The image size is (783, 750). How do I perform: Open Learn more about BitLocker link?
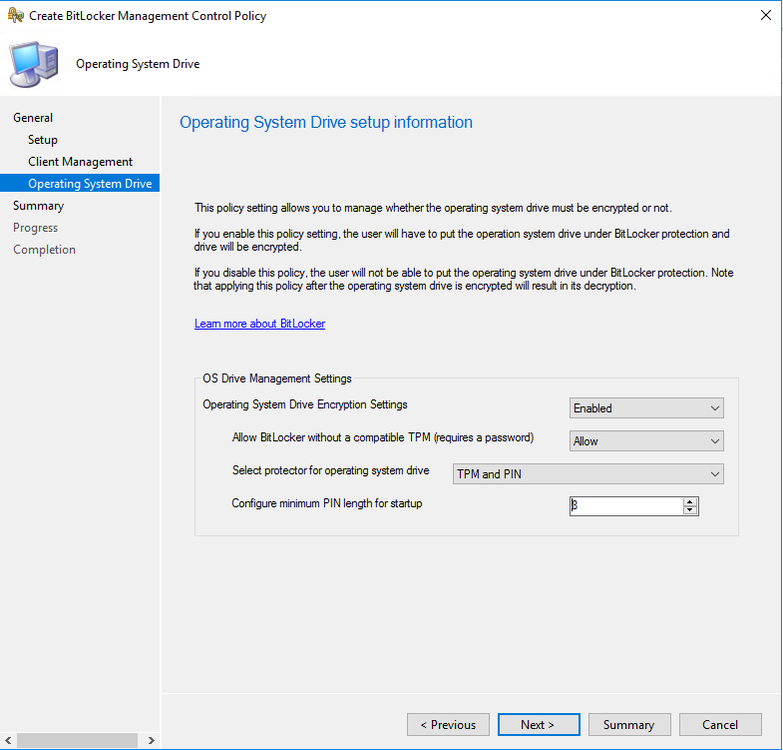pyautogui.click(x=260, y=324)
